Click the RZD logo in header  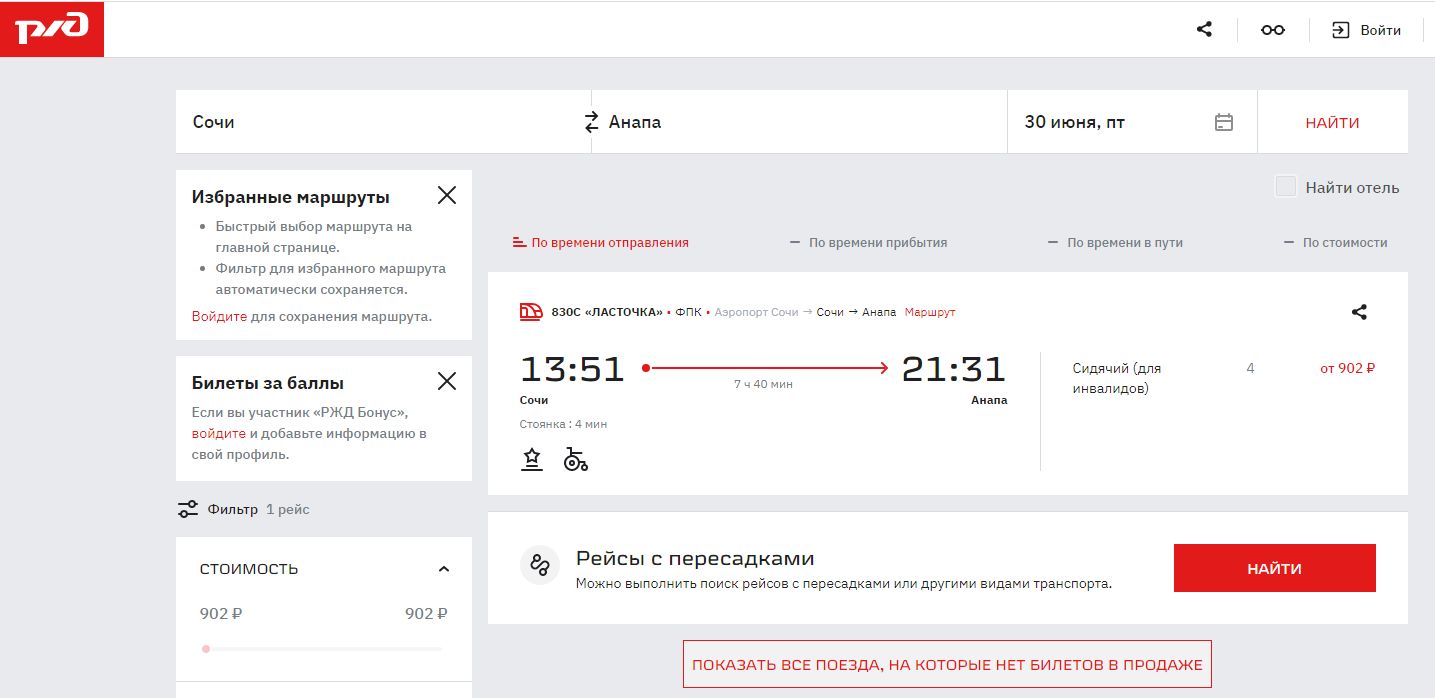(x=52, y=29)
